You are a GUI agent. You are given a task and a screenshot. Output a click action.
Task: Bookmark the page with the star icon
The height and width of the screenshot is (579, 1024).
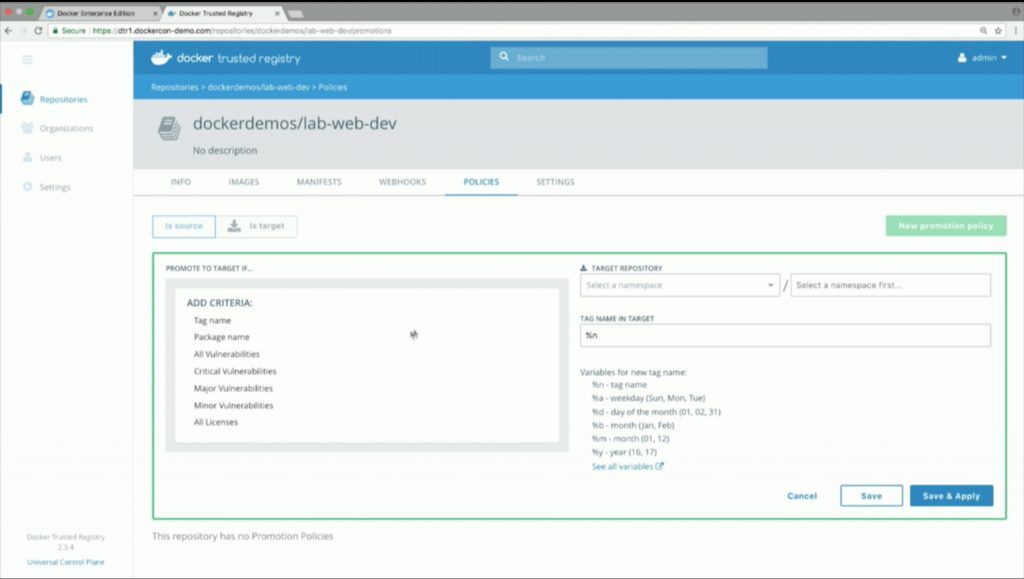tap(998, 31)
